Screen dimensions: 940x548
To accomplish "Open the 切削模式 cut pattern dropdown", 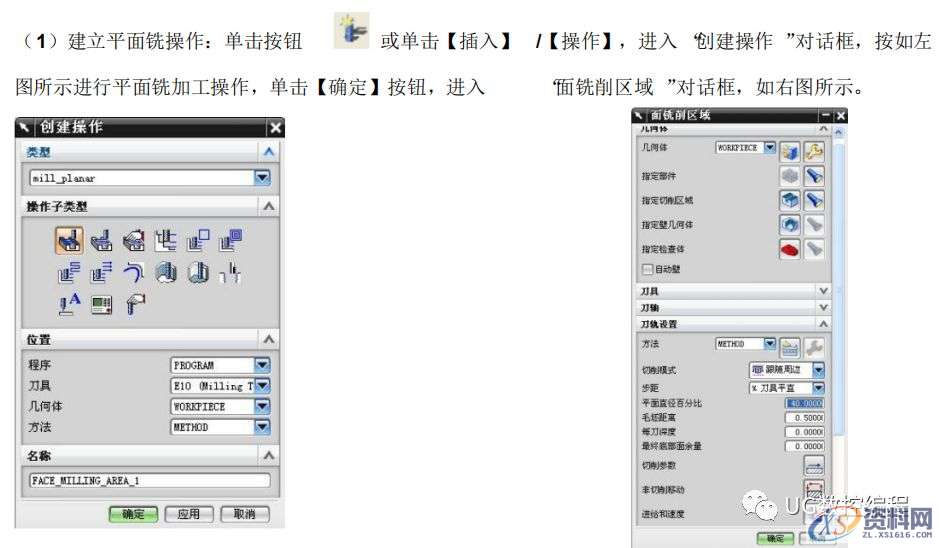I will pyautogui.click(x=818, y=370).
